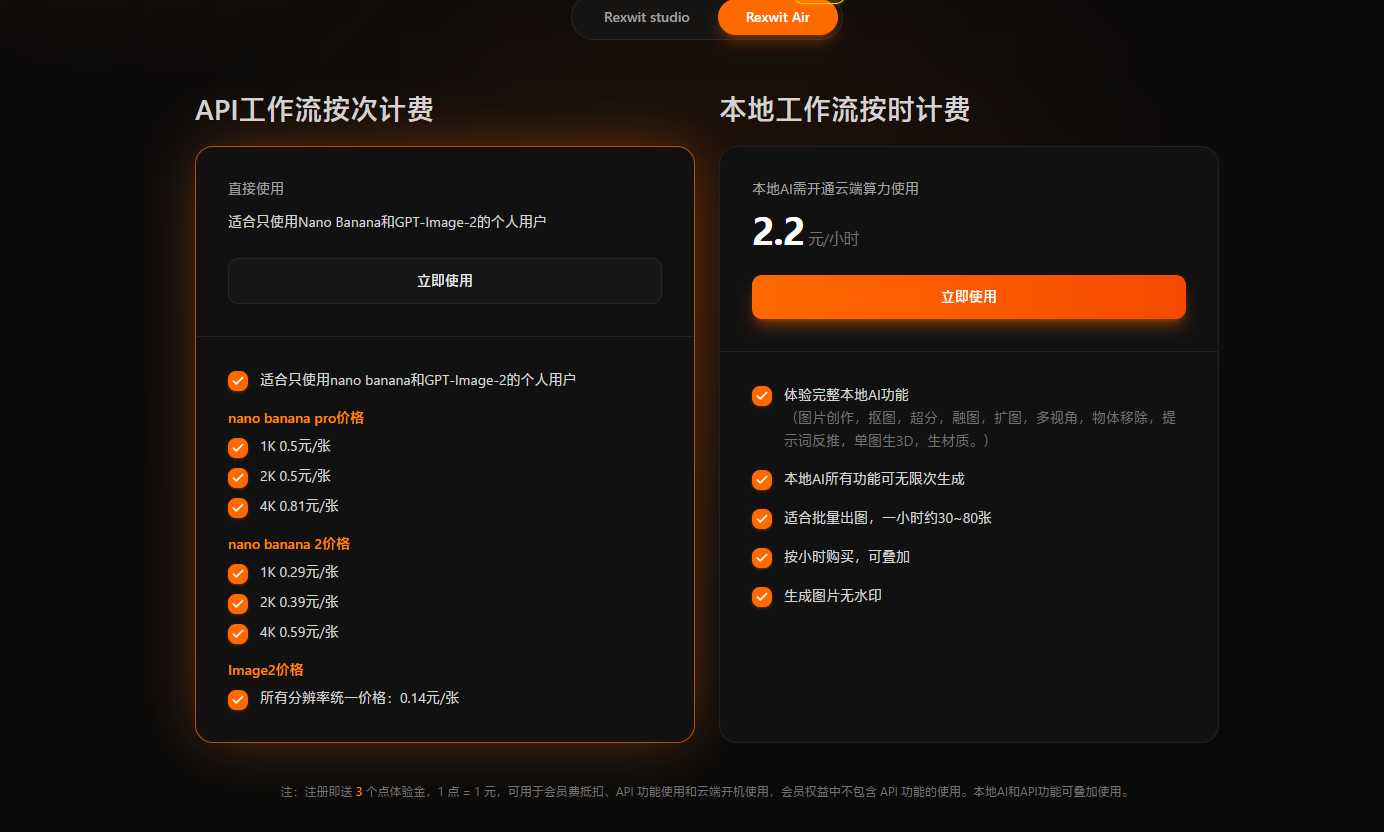This screenshot has width=1384, height=832.
Task: Click the check icon beside 体验完整本地AI功能
Action: [762, 396]
